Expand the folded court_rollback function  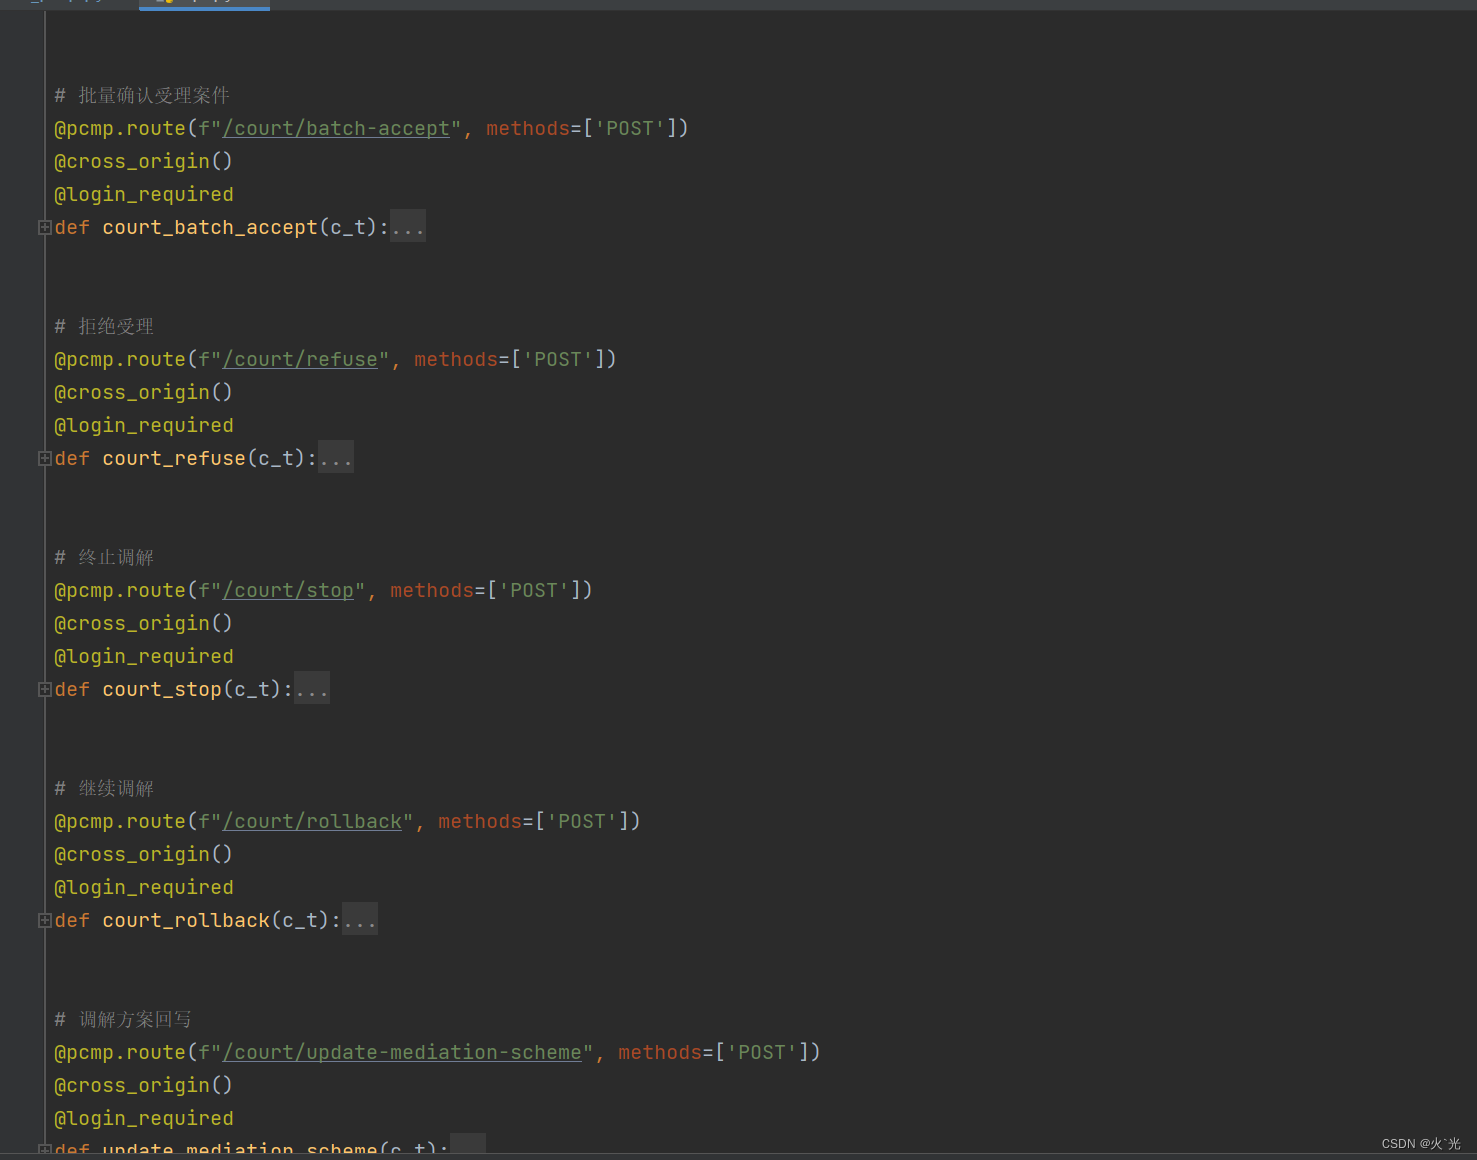(x=44, y=921)
